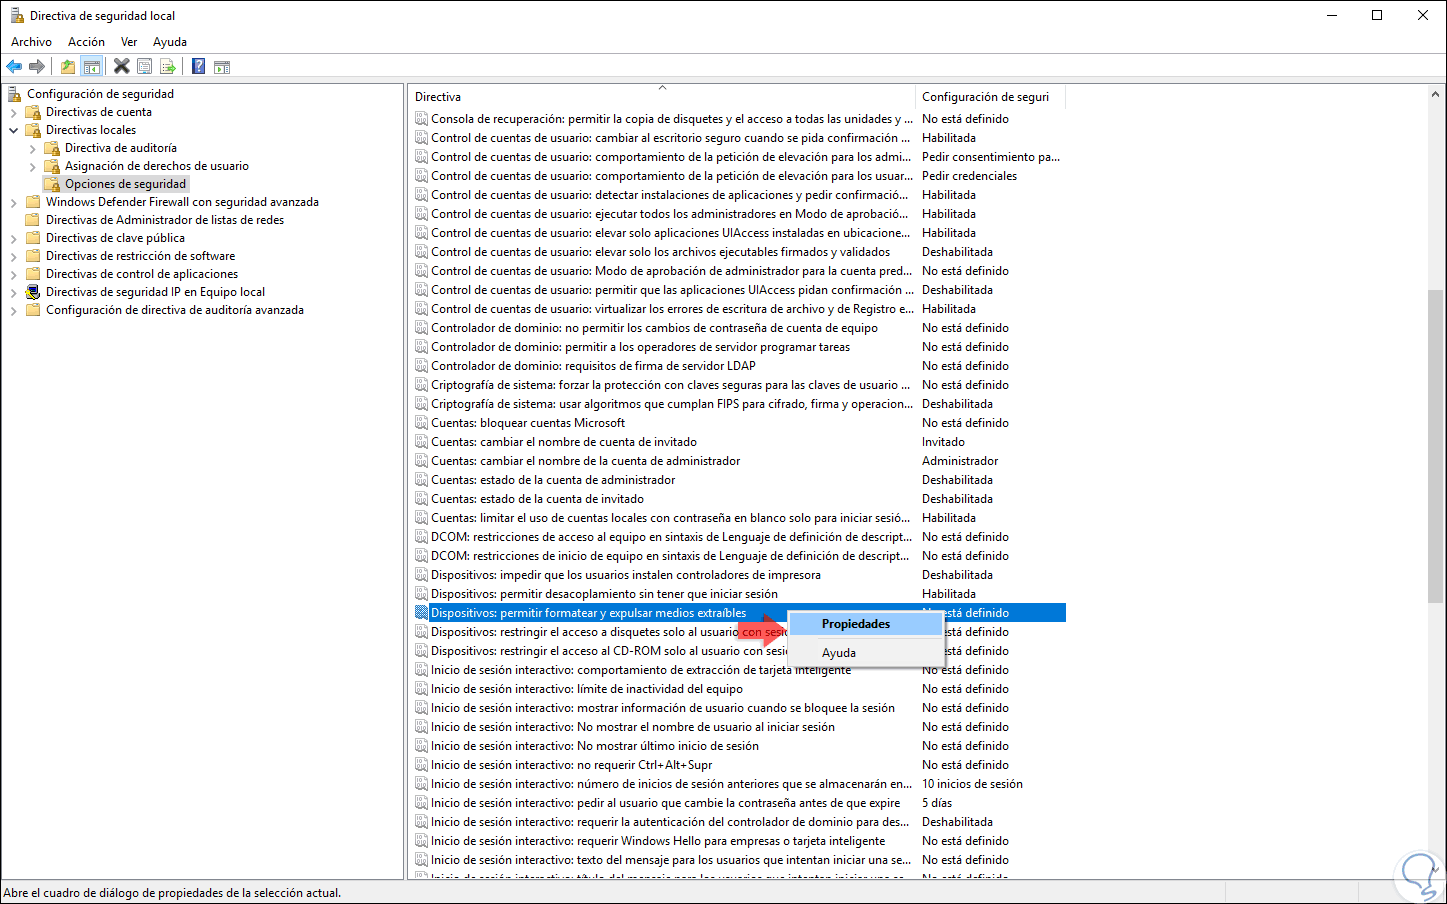Viewport: 1447px width, 904px height.
Task: Select Directivas de Administrador de listas de redes
Action: [165, 220]
